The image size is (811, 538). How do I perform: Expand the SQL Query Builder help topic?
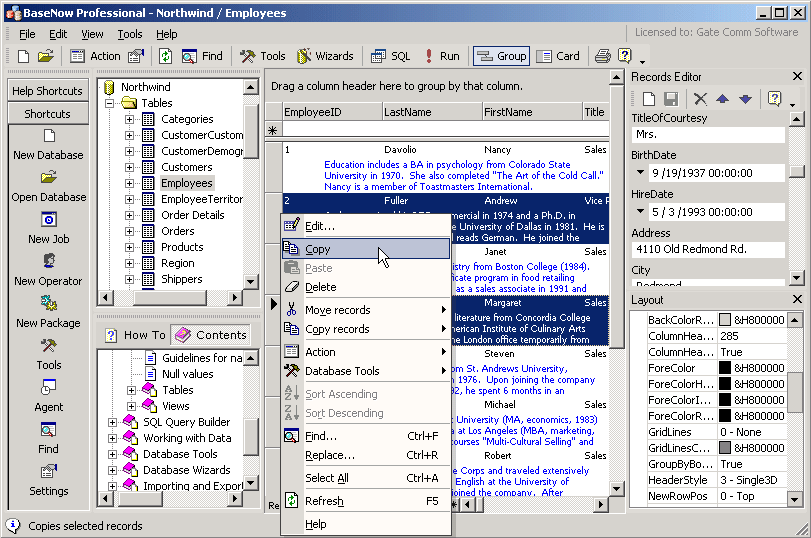pos(112,422)
